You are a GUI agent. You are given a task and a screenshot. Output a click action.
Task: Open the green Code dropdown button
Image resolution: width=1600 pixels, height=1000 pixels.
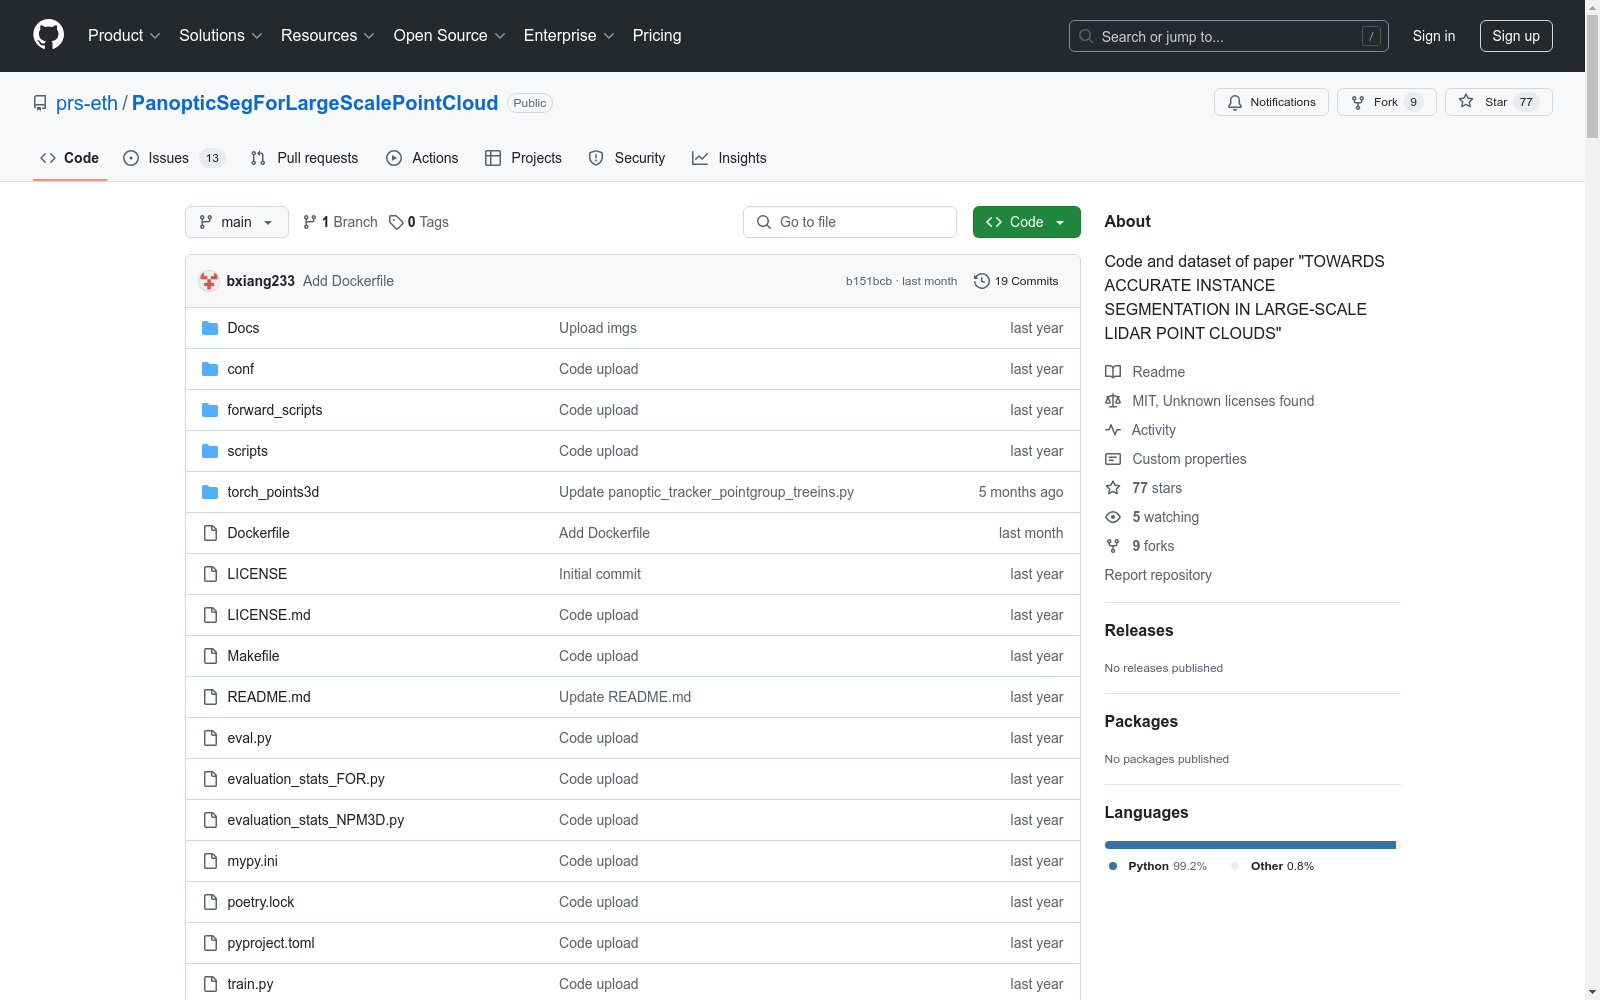[x=1026, y=222]
